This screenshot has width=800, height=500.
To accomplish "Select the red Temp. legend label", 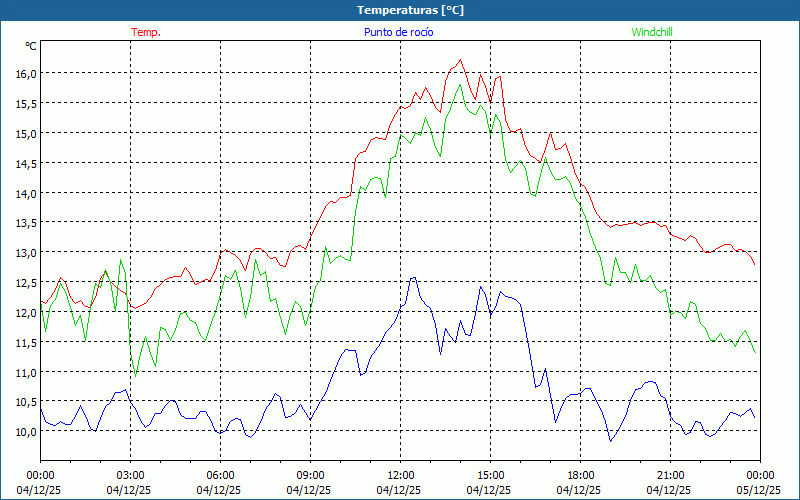I will [x=146, y=32].
